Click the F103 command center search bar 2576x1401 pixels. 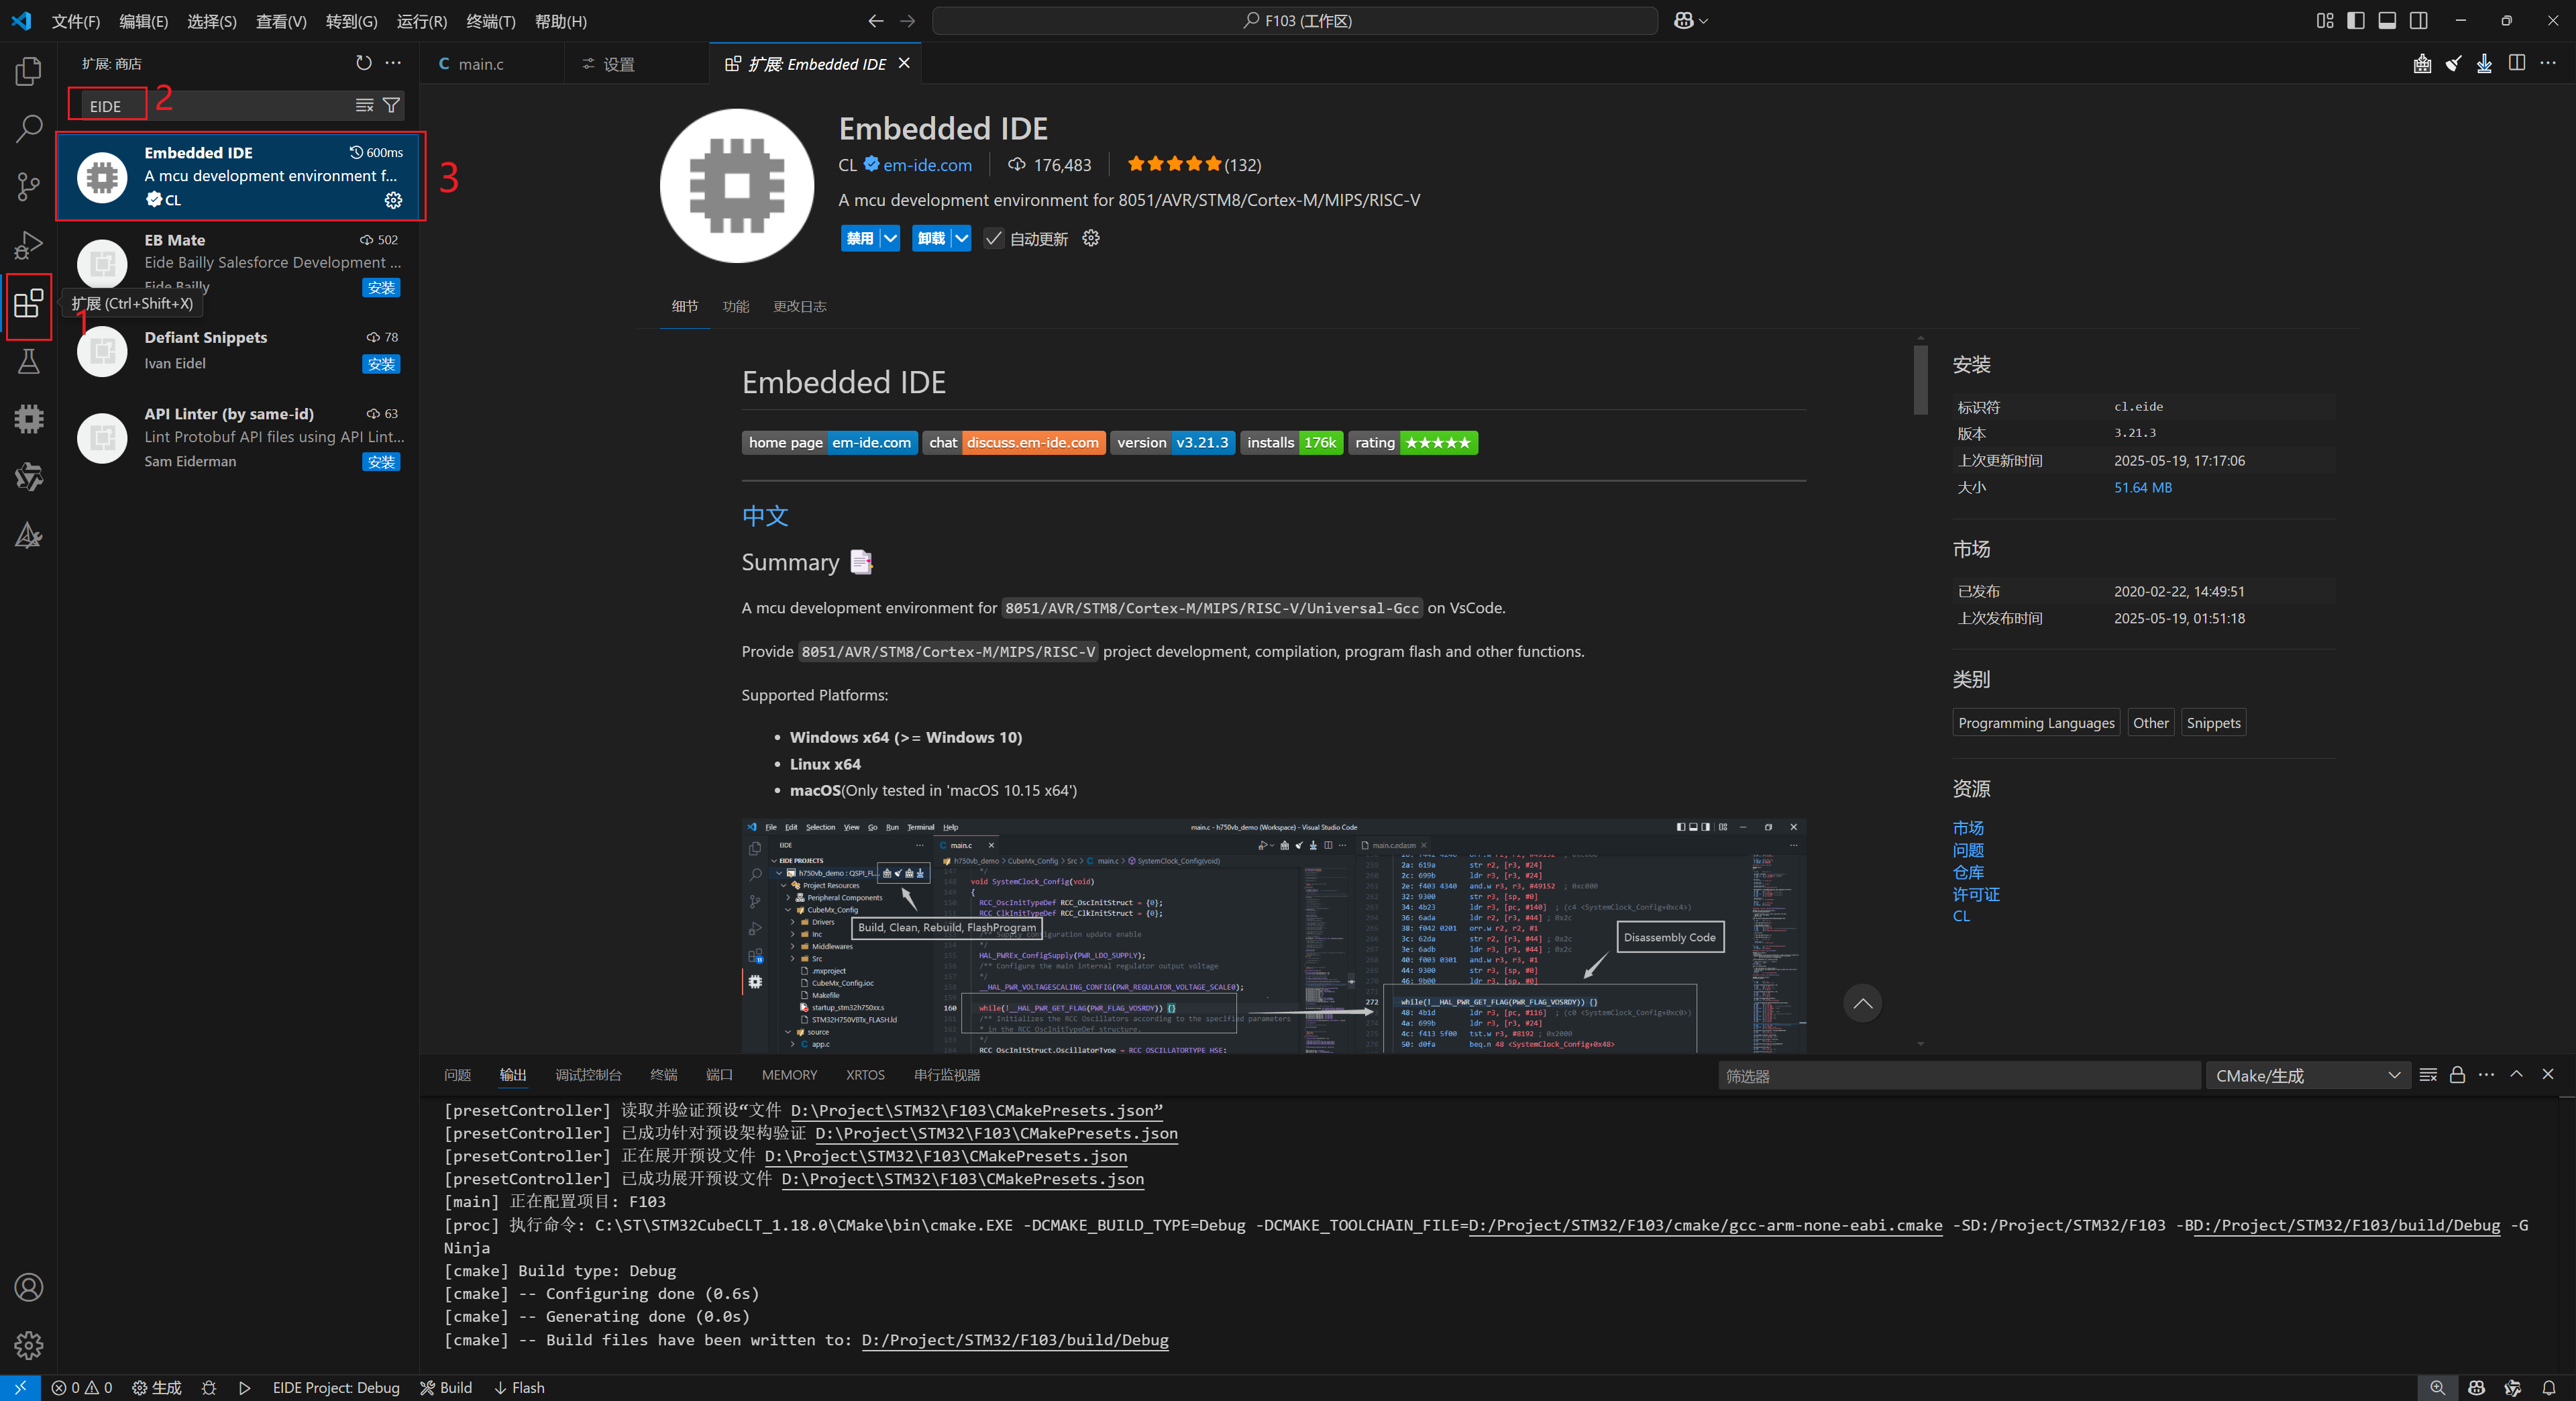click(1294, 21)
